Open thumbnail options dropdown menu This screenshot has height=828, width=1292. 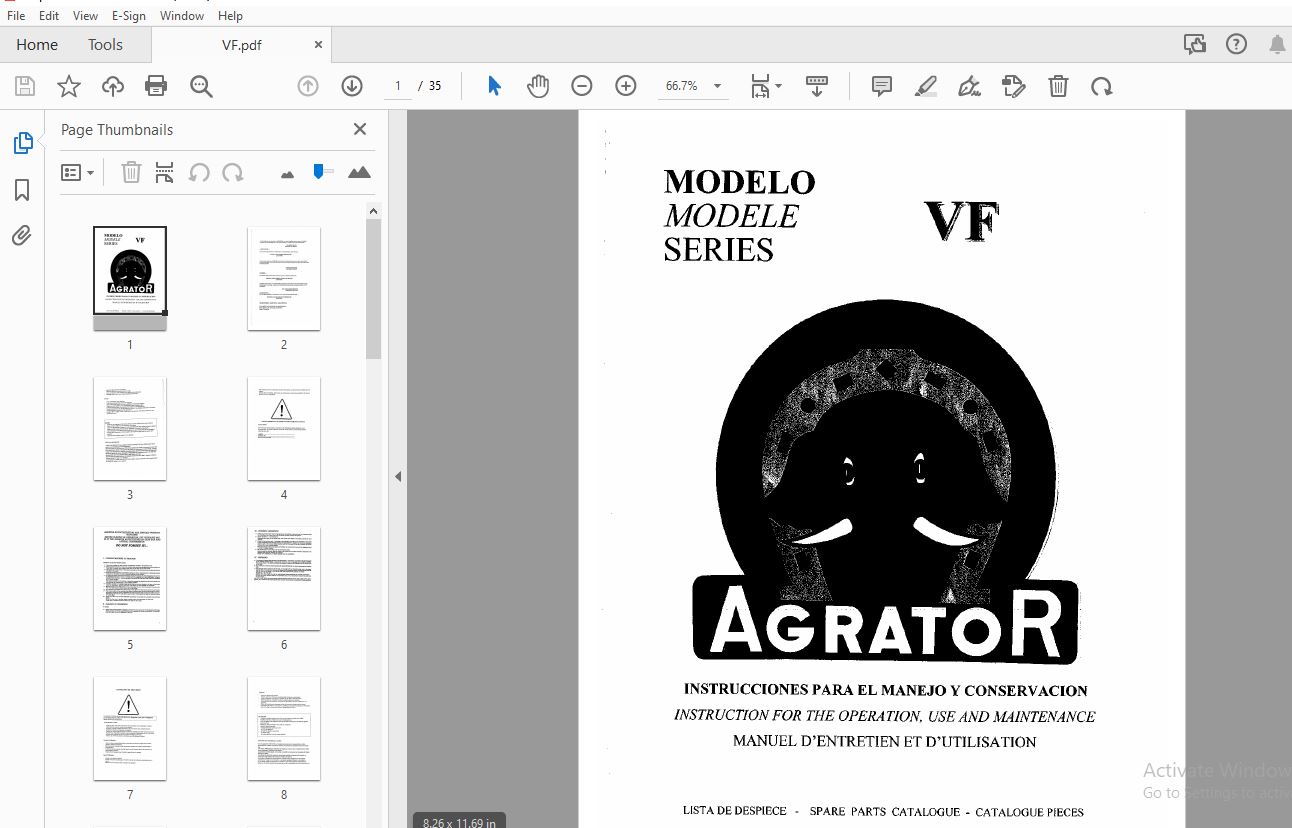point(78,173)
